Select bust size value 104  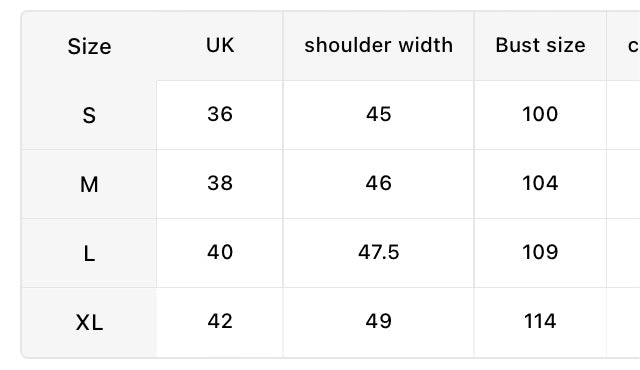(540, 184)
